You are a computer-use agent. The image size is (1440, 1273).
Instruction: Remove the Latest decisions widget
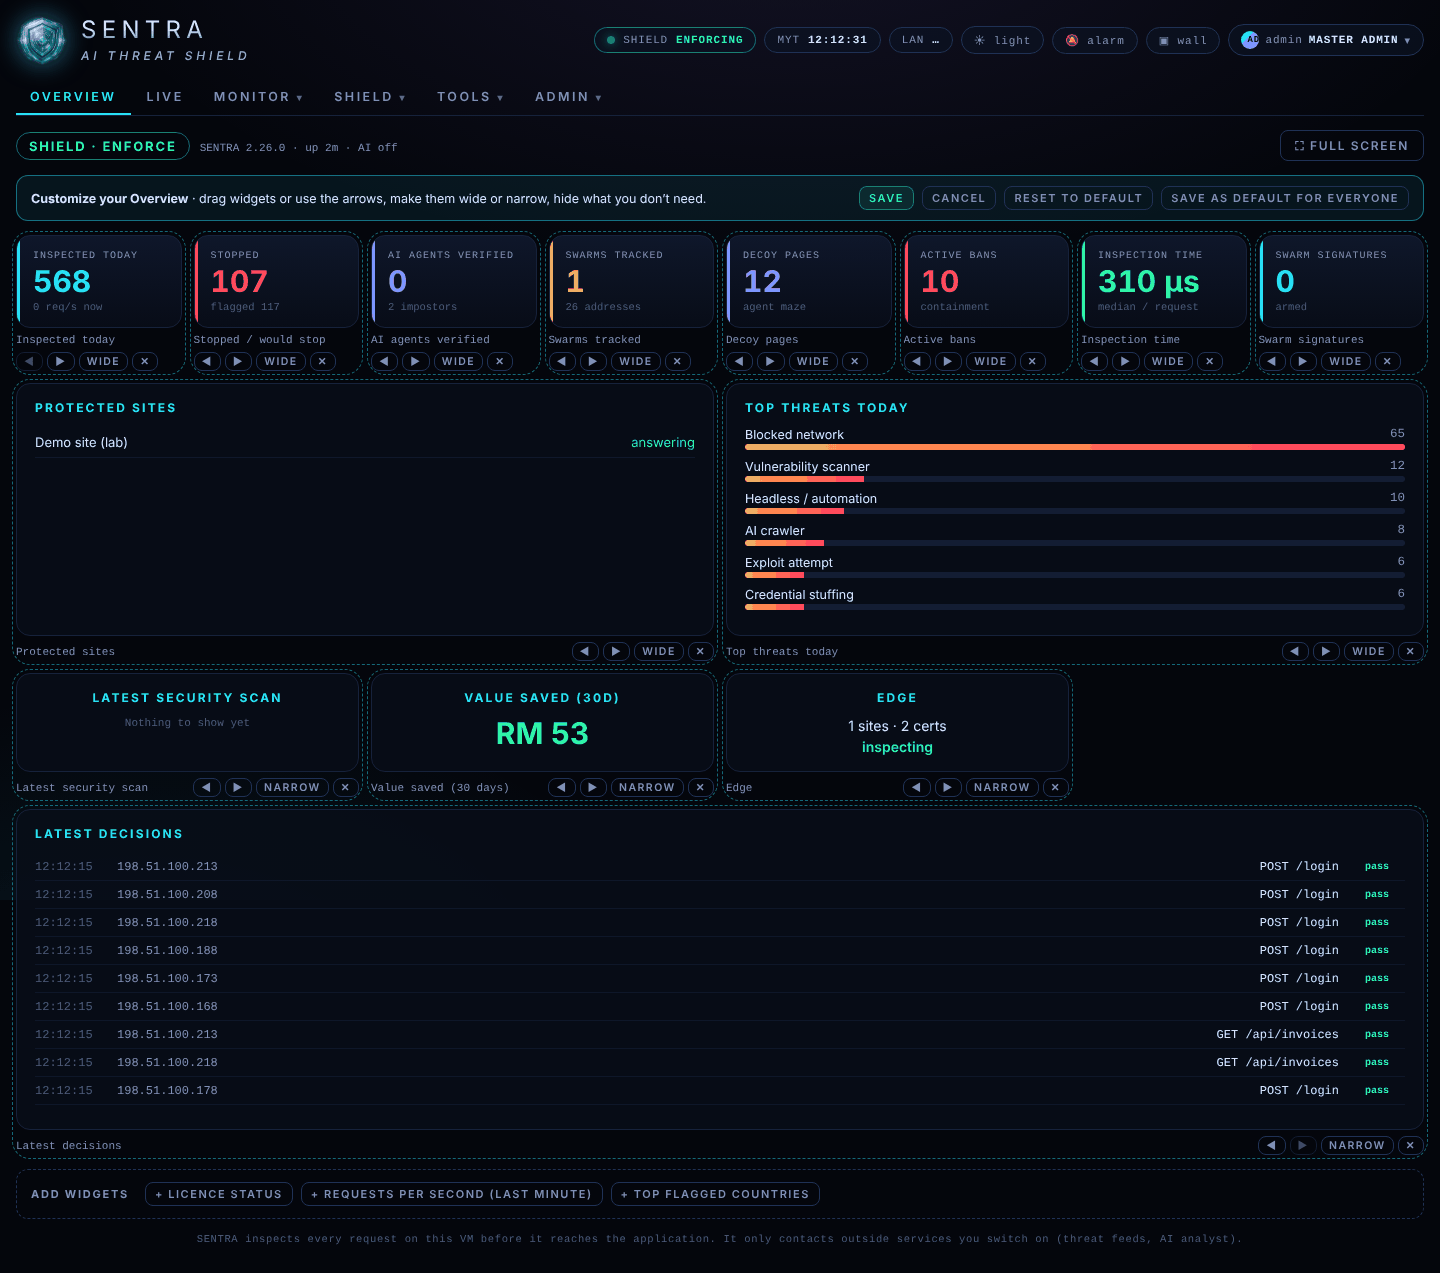pyautogui.click(x=1410, y=1145)
